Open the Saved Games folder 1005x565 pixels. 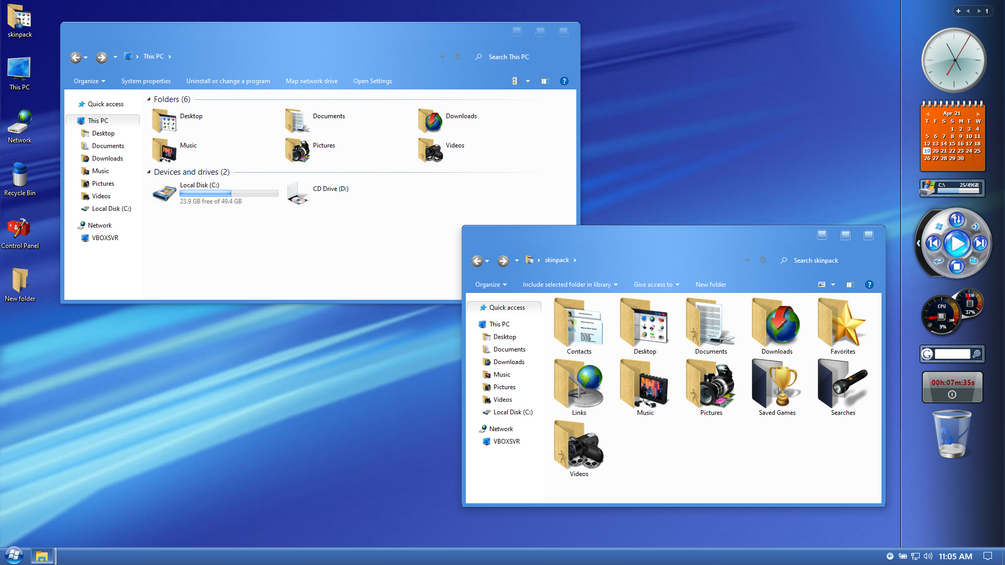click(777, 388)
